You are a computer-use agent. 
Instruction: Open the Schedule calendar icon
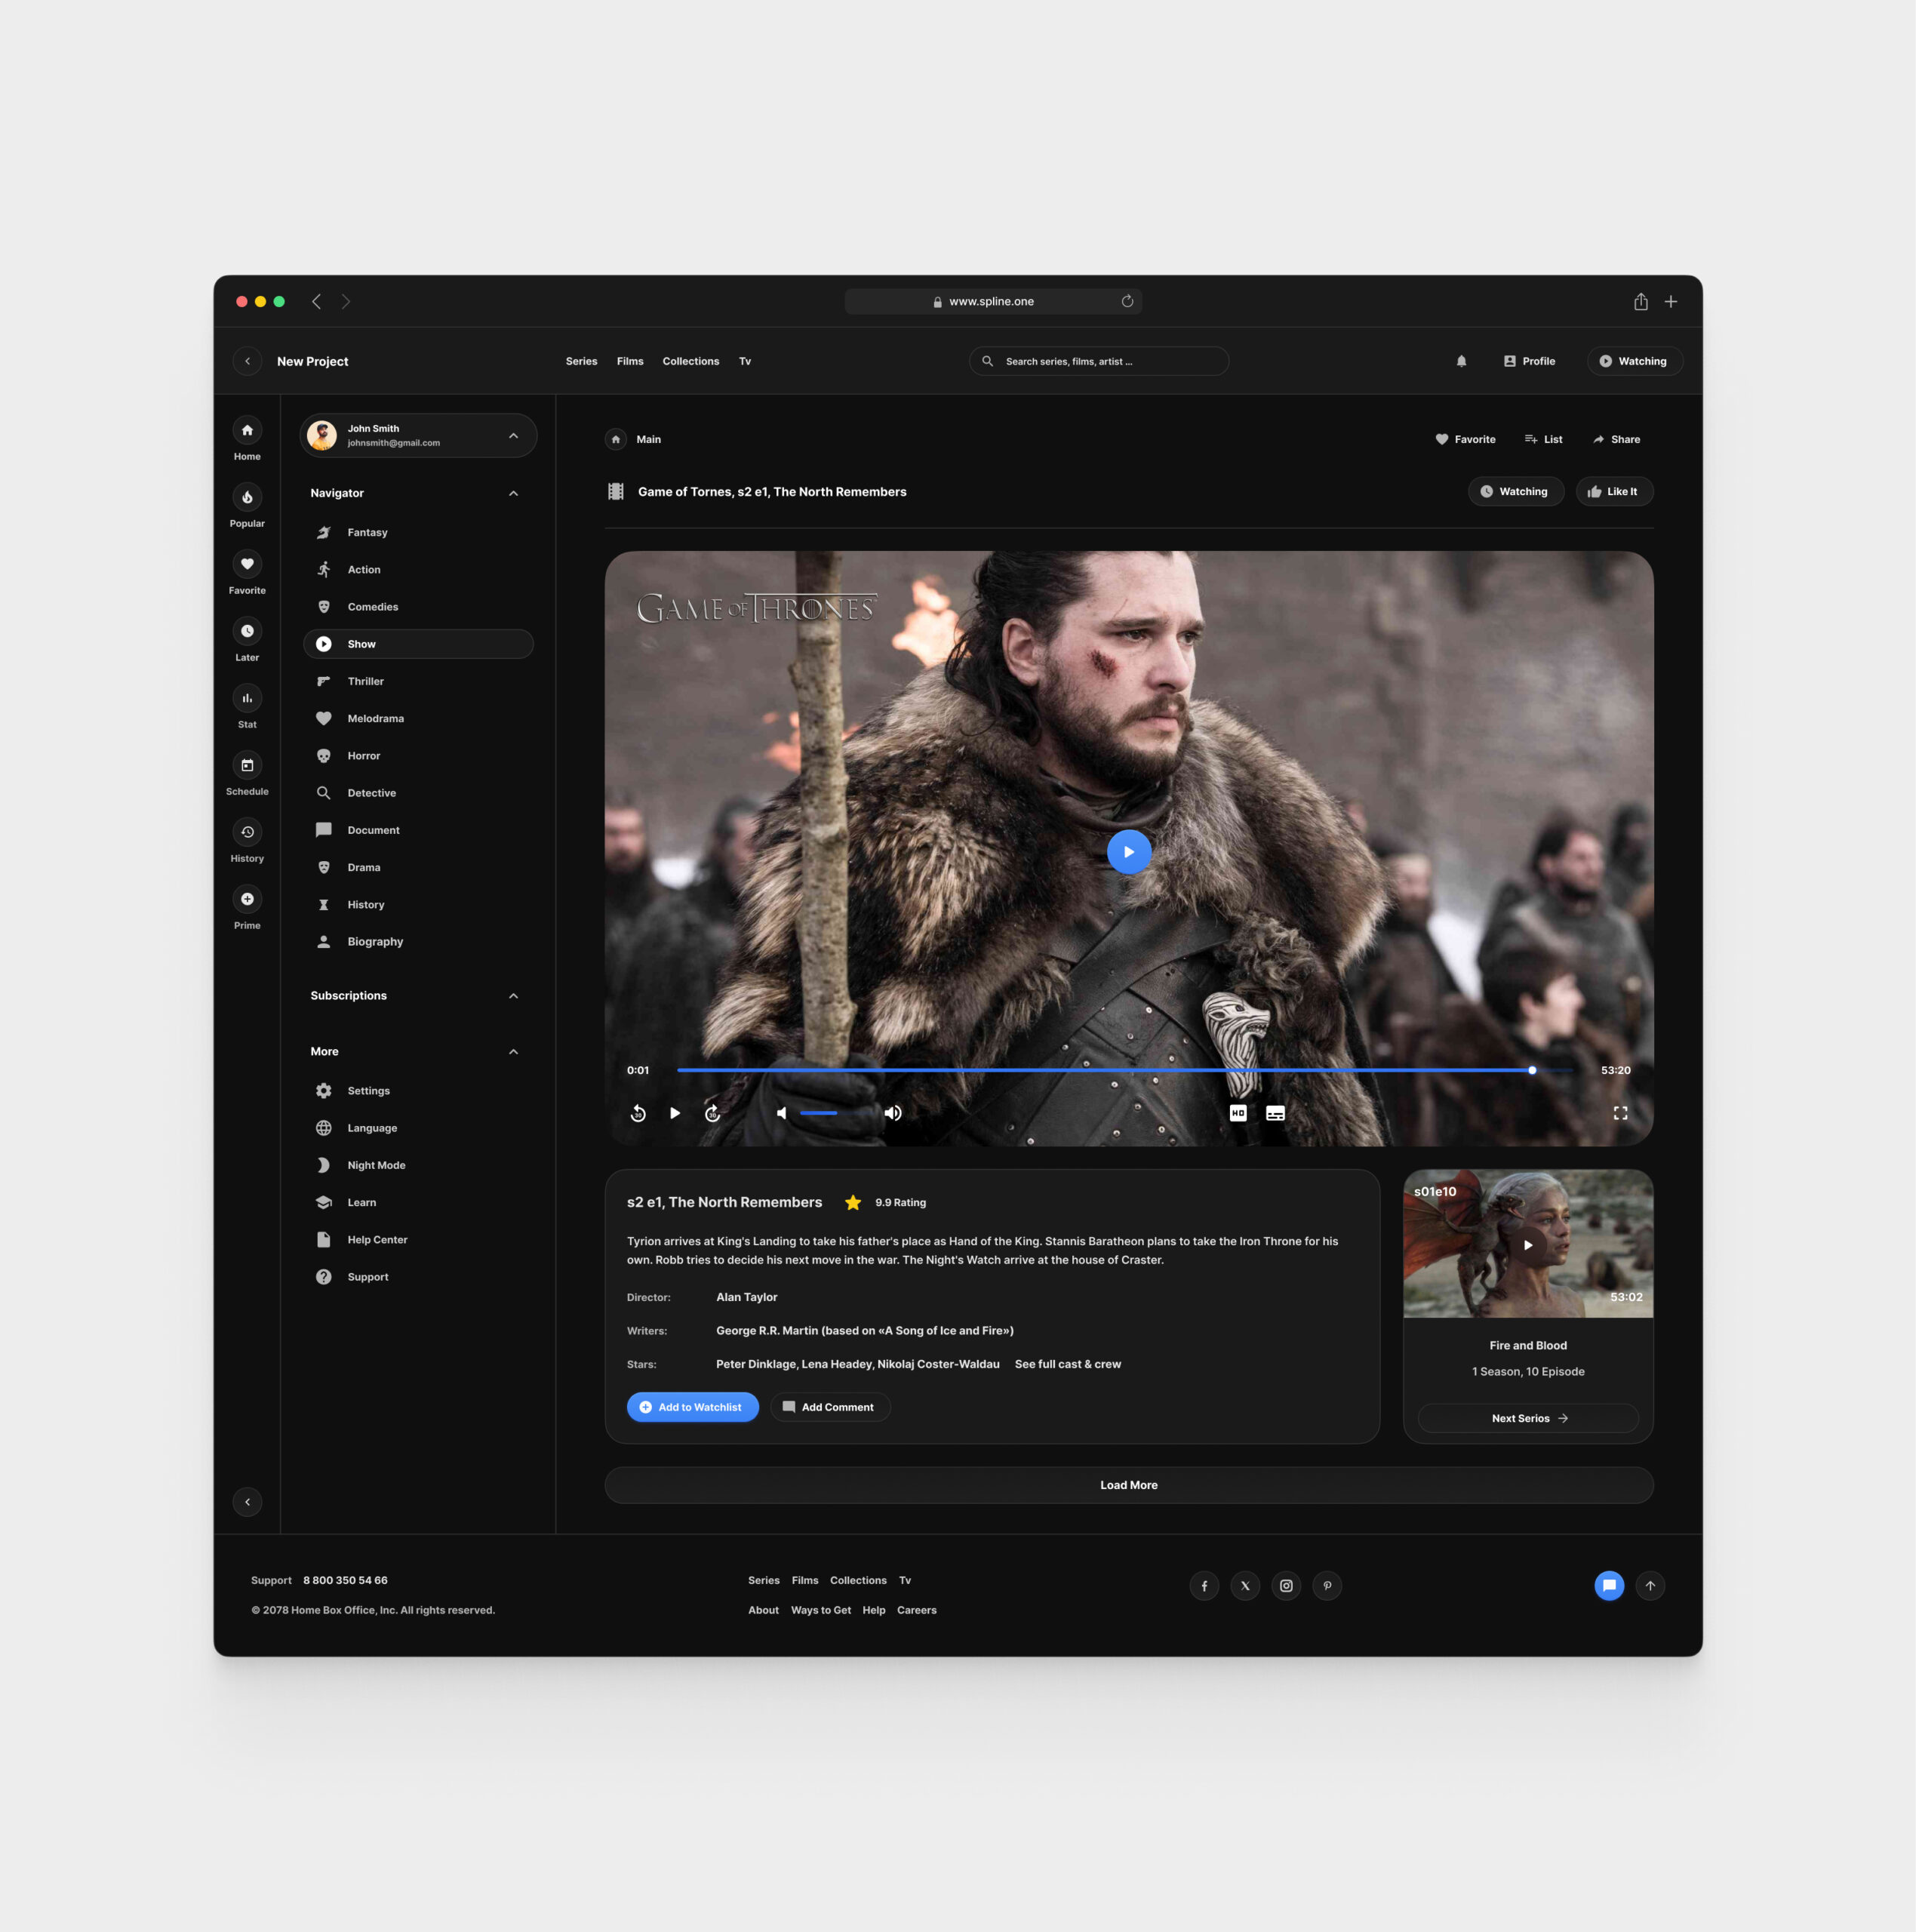[x=247, y=765]
